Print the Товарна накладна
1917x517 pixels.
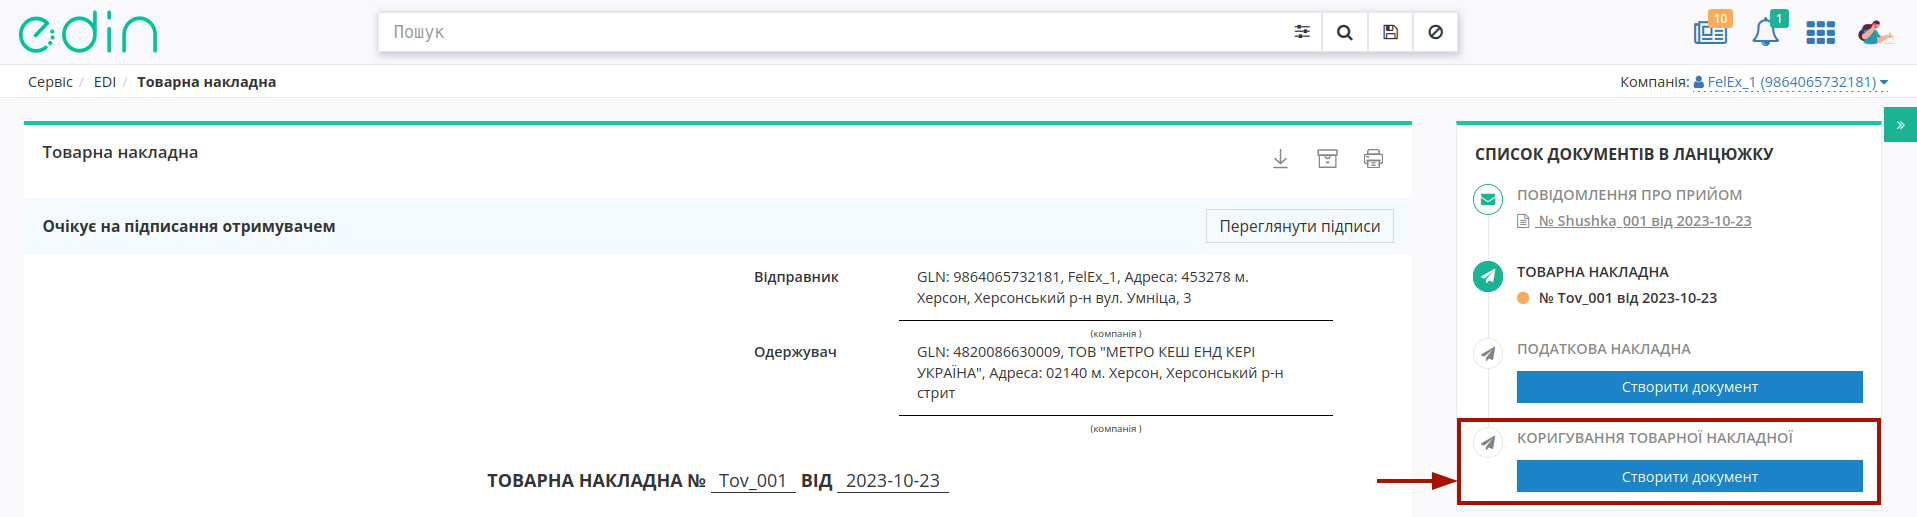[1373, 159]
